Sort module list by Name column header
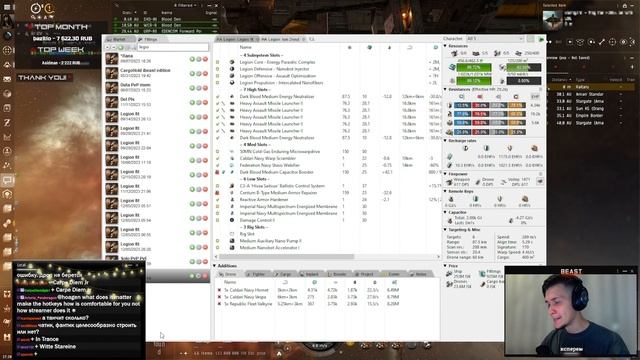This screenshot has height=360, width=640. click(x=246, y=48)
